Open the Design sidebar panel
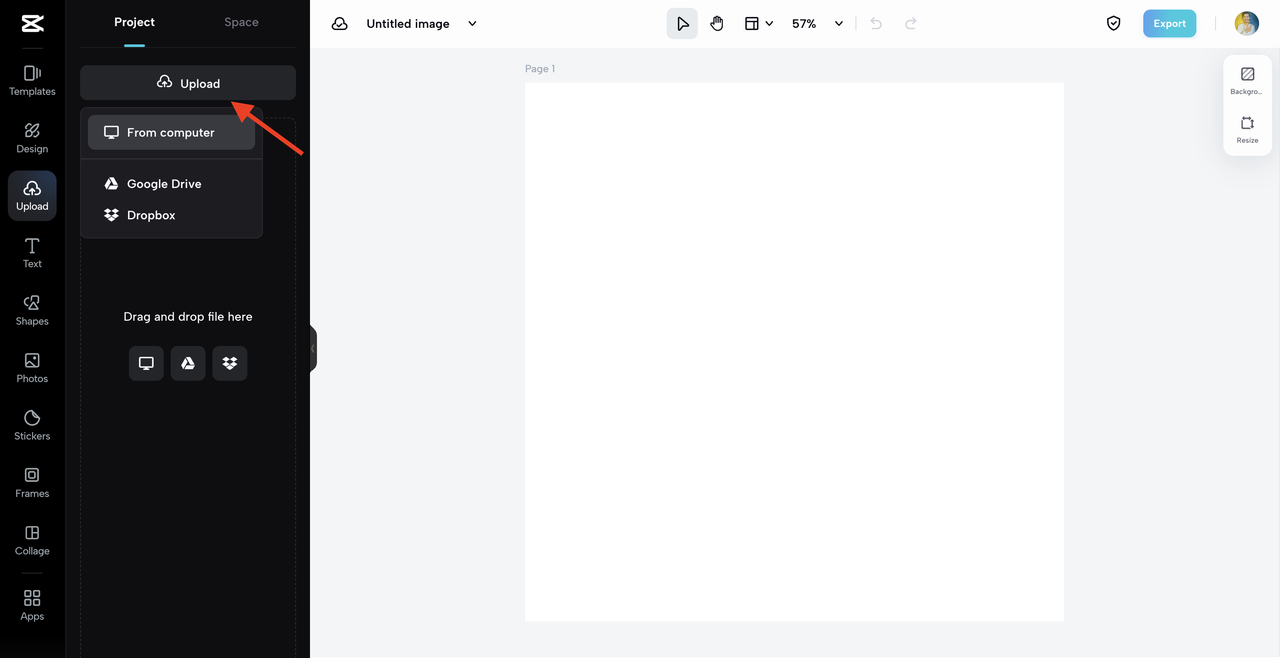The height and width of the screenshot is (658, 1280). pos(32,138)
